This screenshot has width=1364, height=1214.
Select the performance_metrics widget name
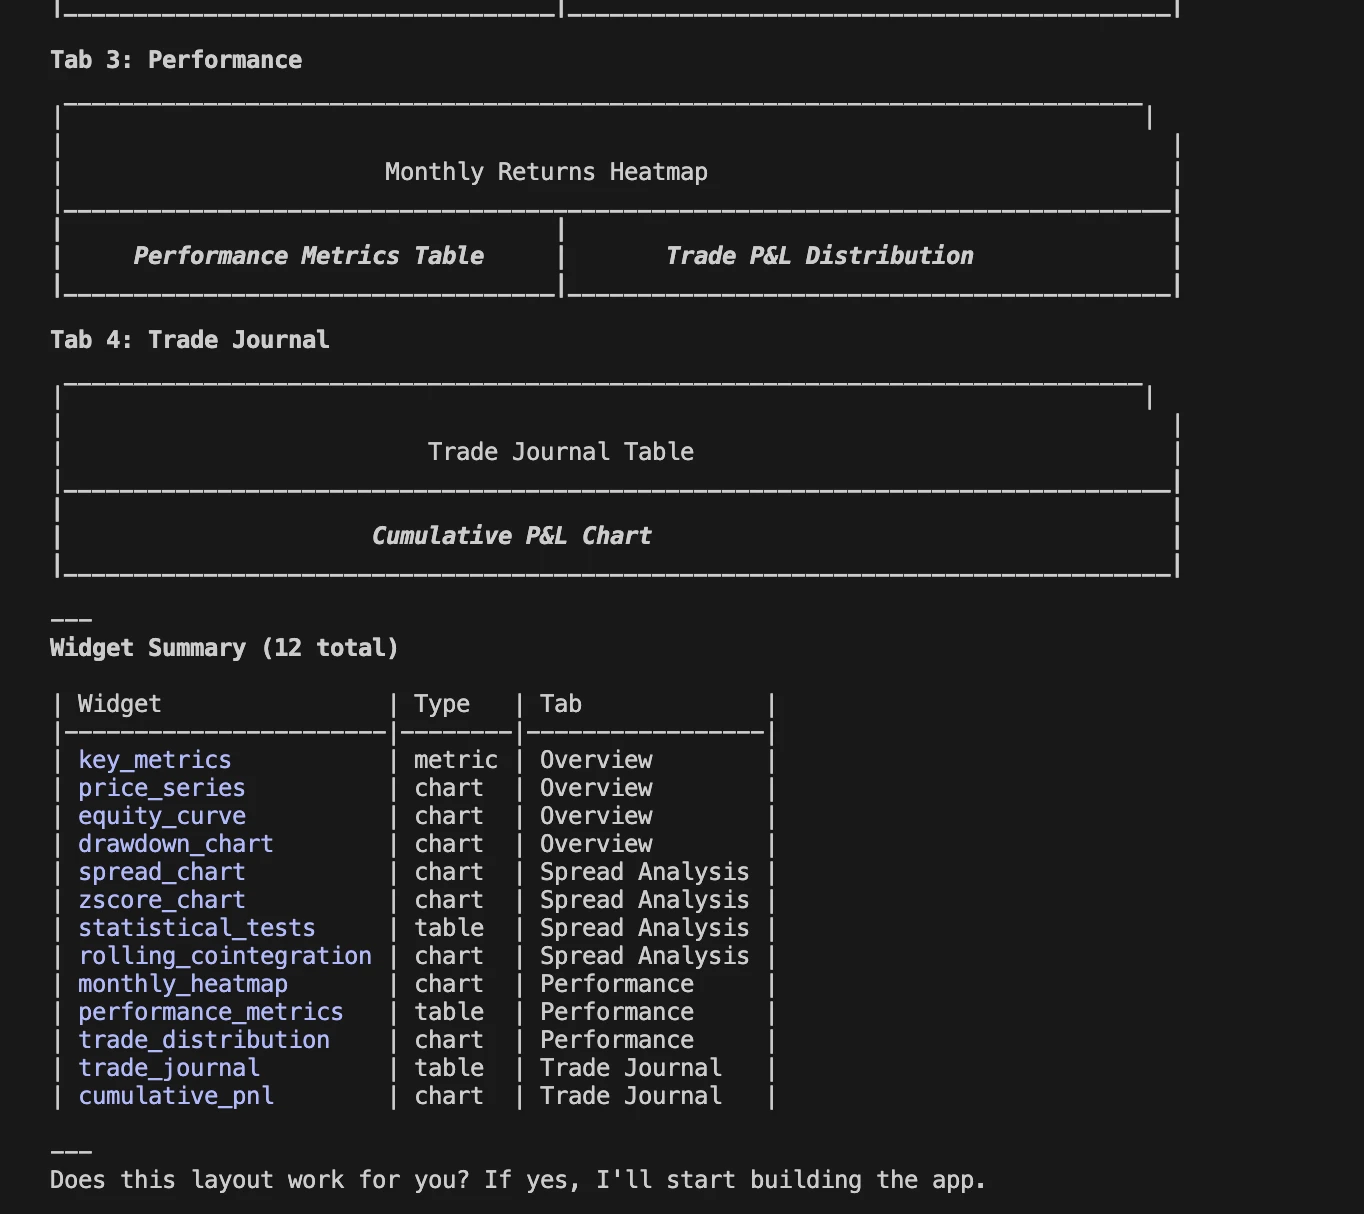click(x=211, y=1012)
